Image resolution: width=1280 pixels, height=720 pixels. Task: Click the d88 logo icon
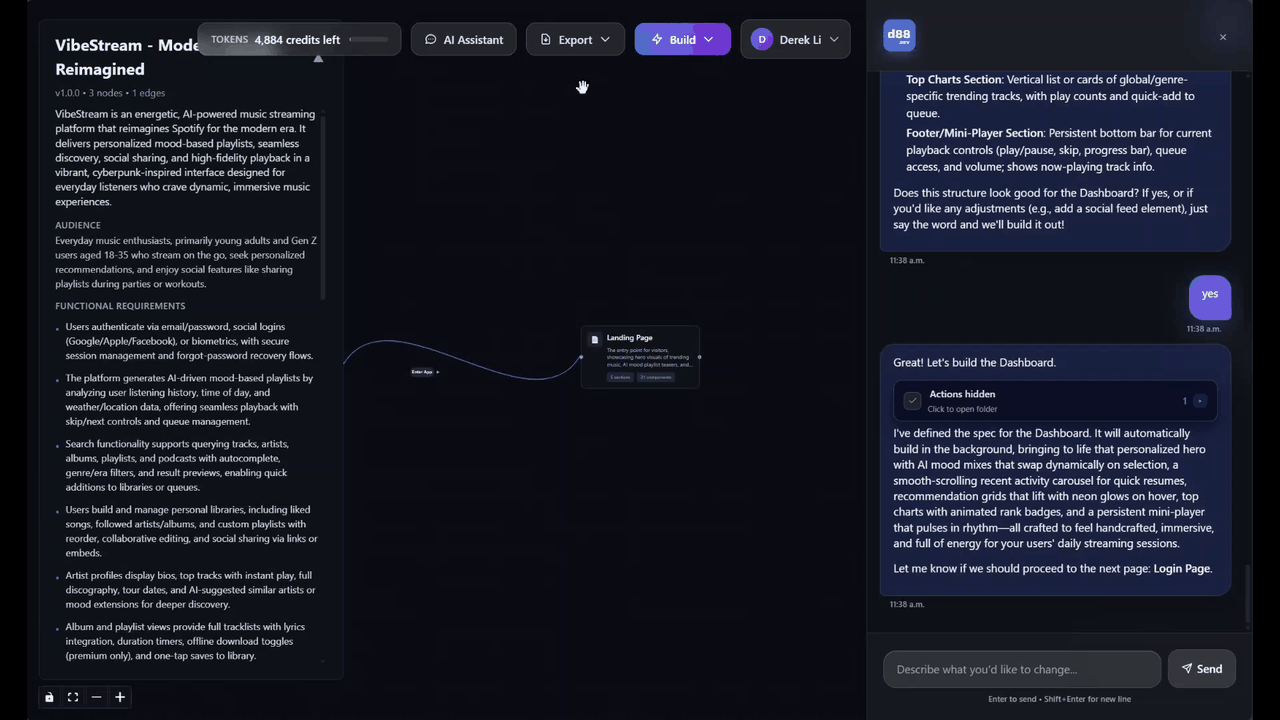click(x=899, y=37)
